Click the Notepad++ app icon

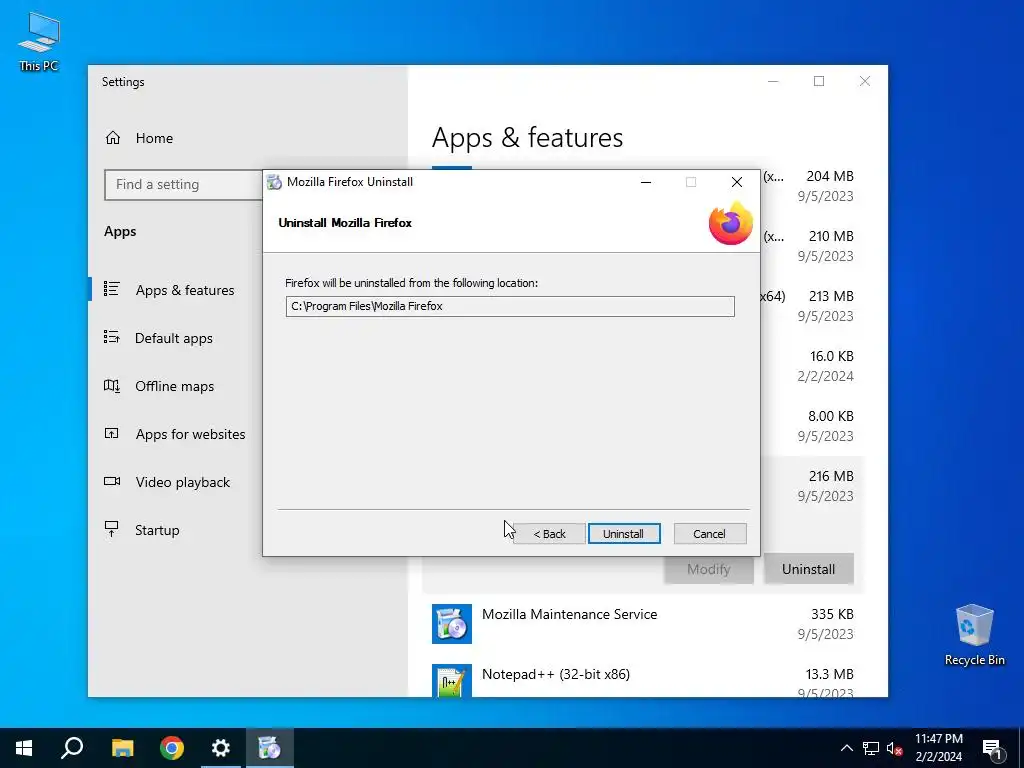tap(452, 681)
